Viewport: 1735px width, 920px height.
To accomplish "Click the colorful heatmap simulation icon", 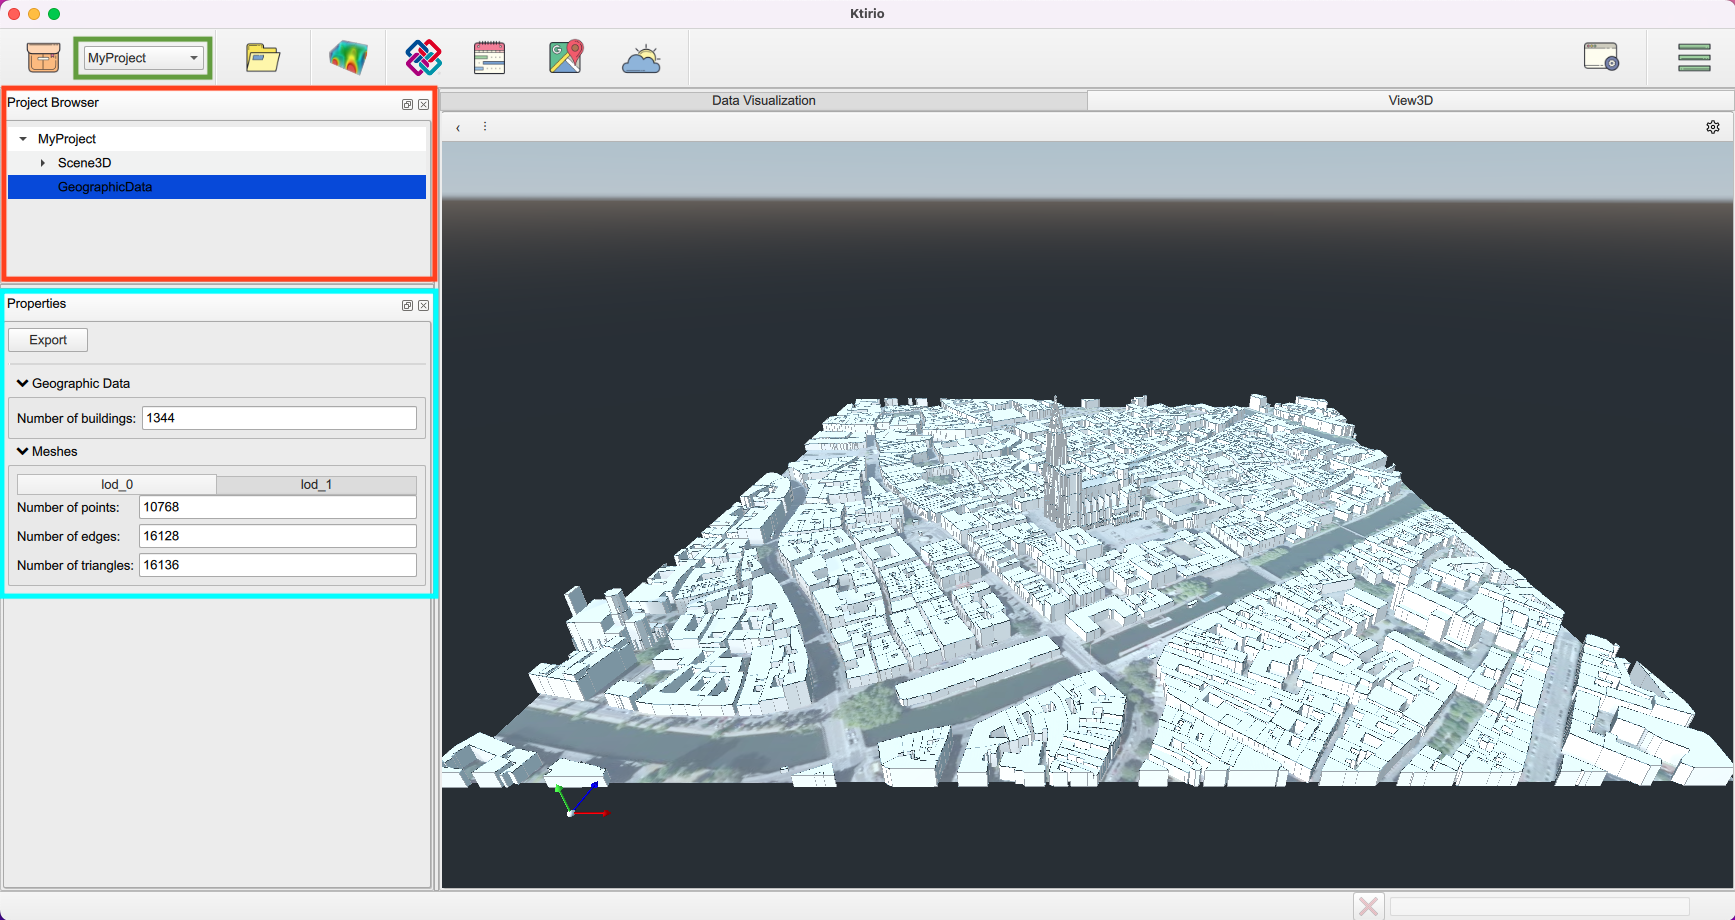I will (x=348, y=58).
